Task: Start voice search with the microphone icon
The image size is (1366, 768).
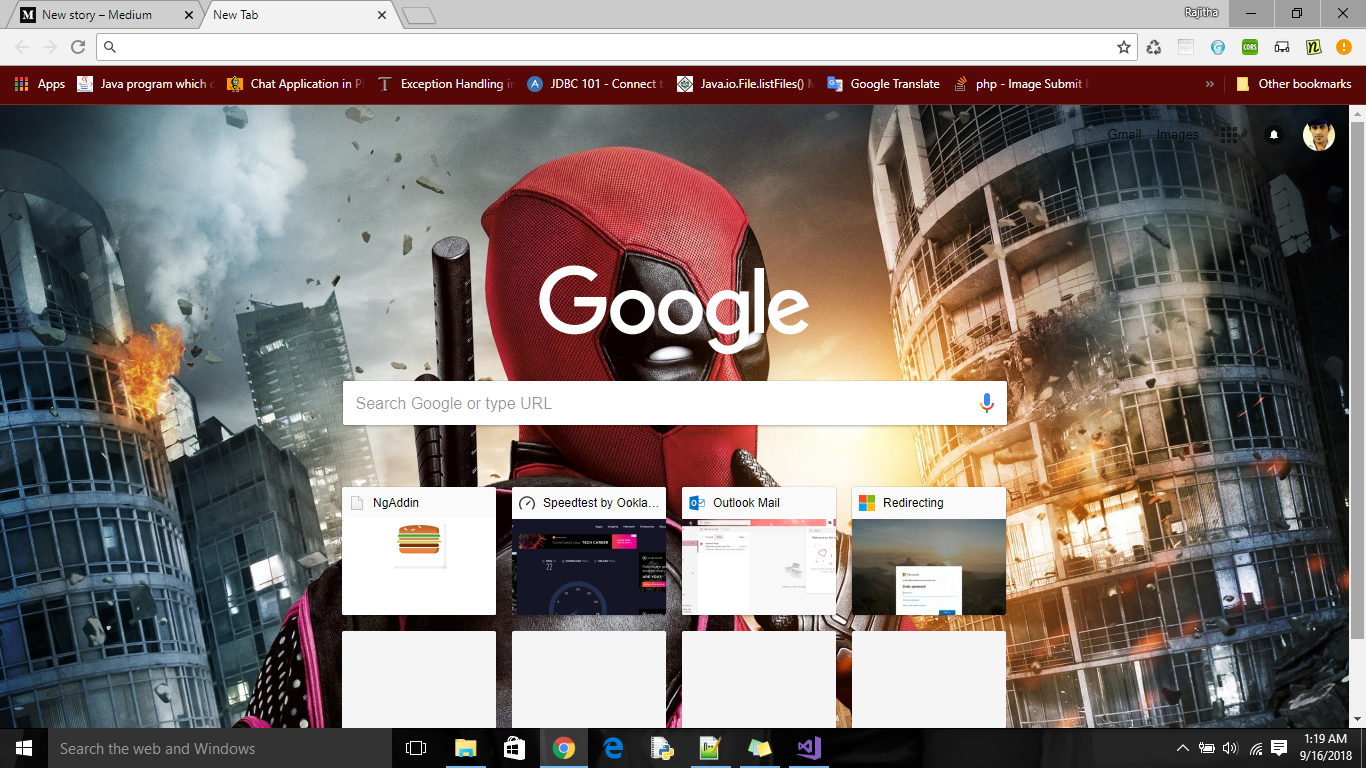Action: coord(986,403)
